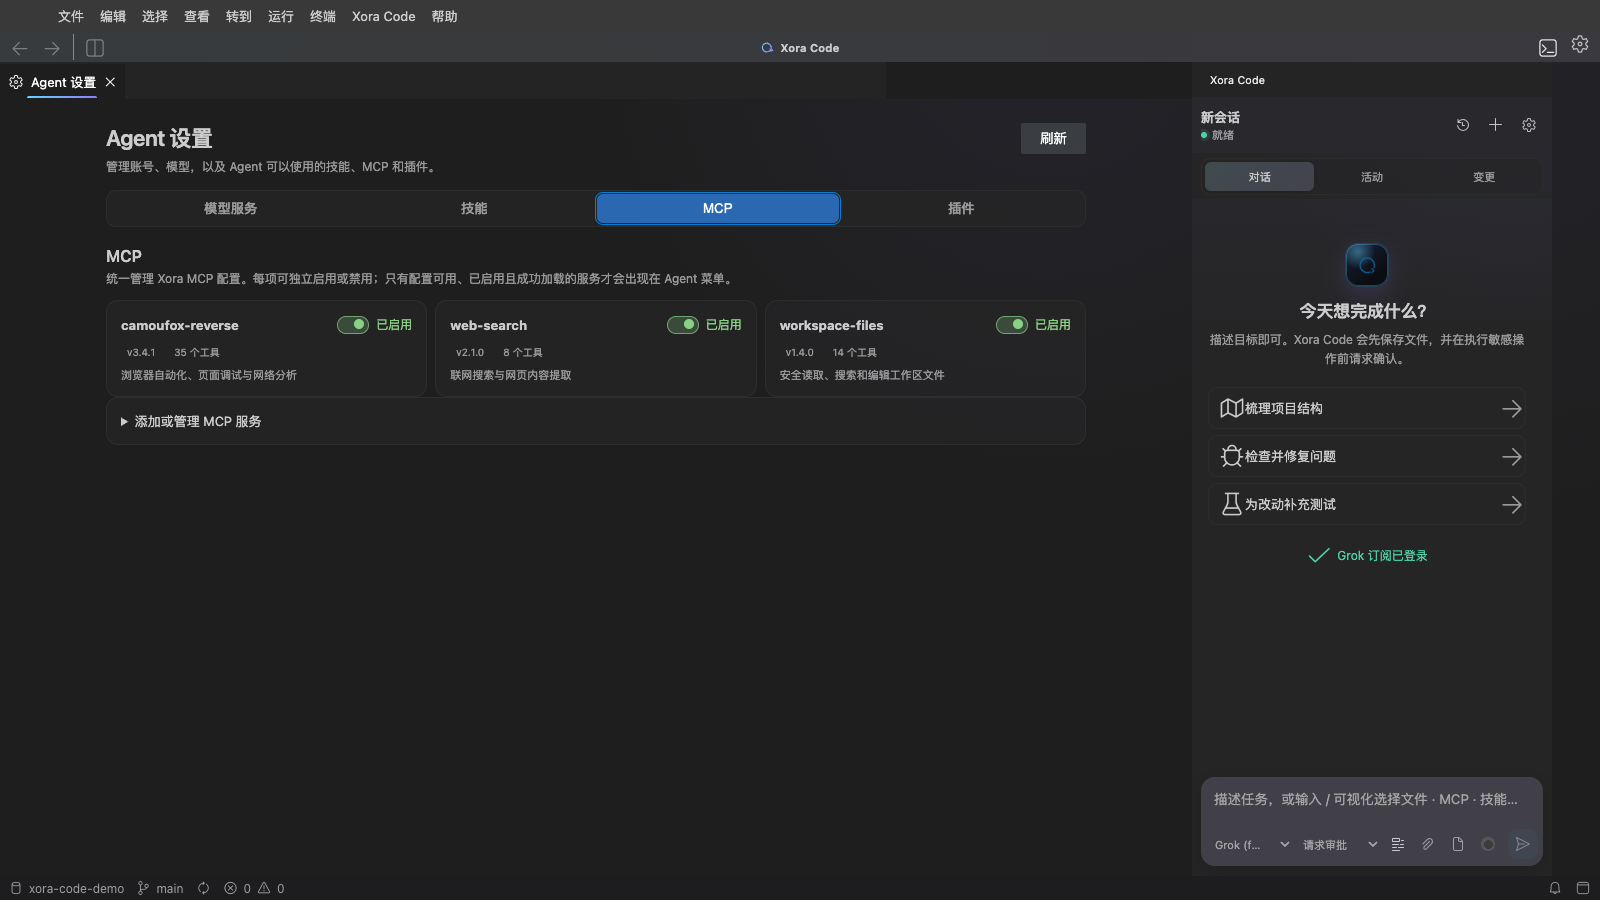1600x900 pixels.
Task: Click the document icon in chat input
Action: click(x=1458, y=845)
